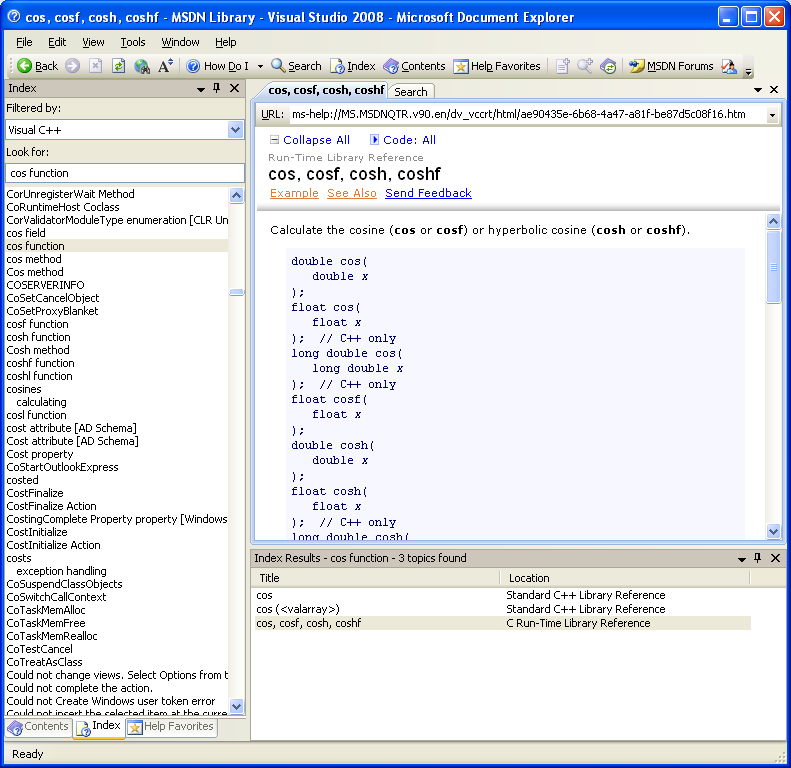Go Back using the green arrow button
Image resolution: width=791 pixels, height=768 pixels.
coord(37,66)
